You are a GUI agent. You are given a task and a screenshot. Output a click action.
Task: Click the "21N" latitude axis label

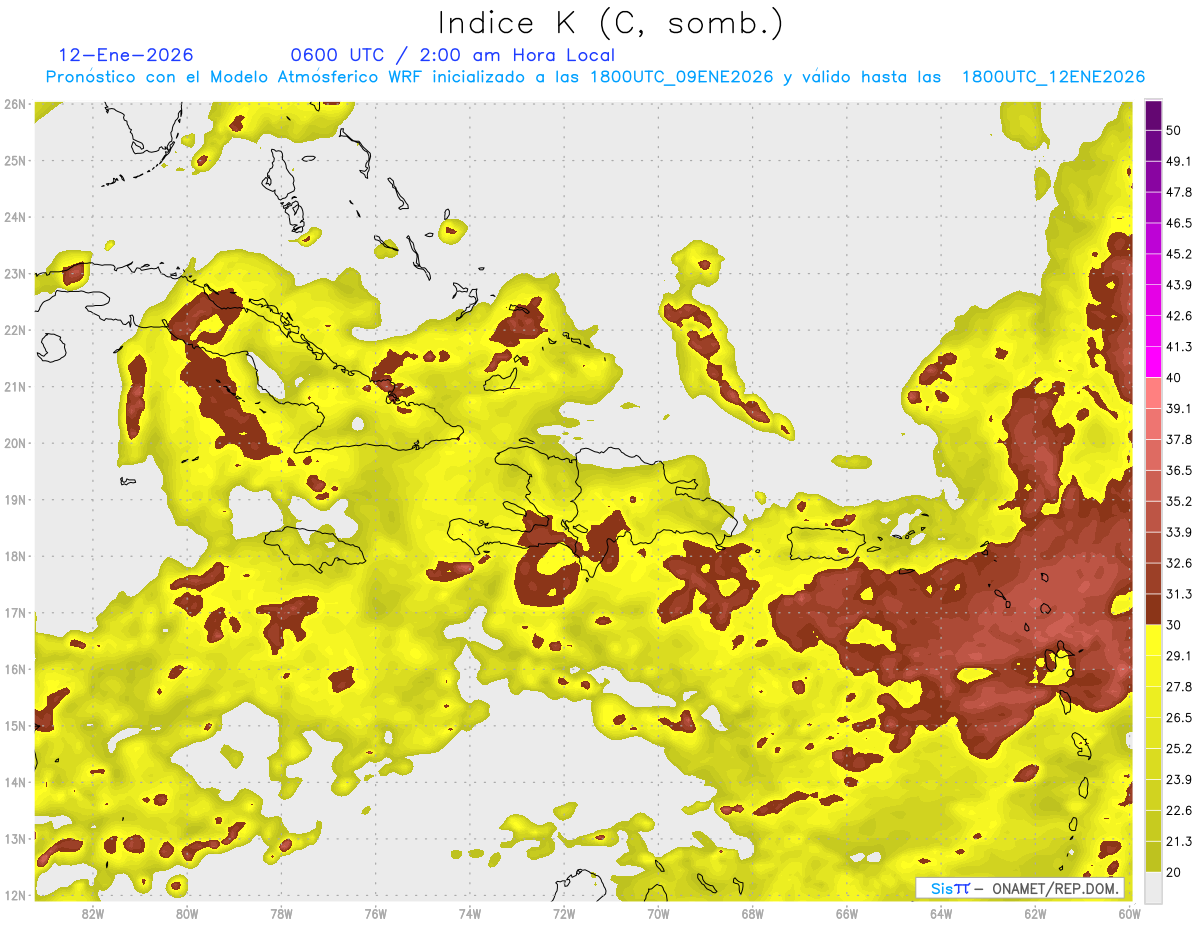(x=14, y=387)
